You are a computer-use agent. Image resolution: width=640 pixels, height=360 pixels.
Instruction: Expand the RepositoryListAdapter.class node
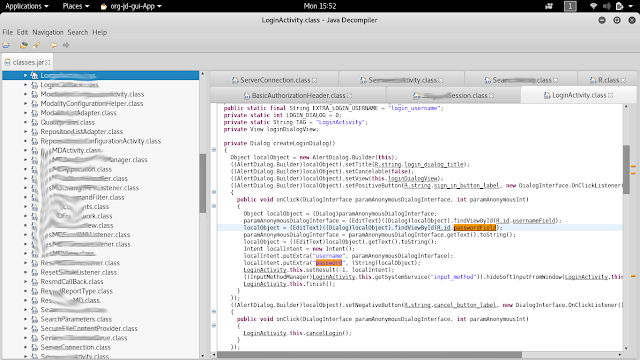pyautogui.click(x=25, y=132)
